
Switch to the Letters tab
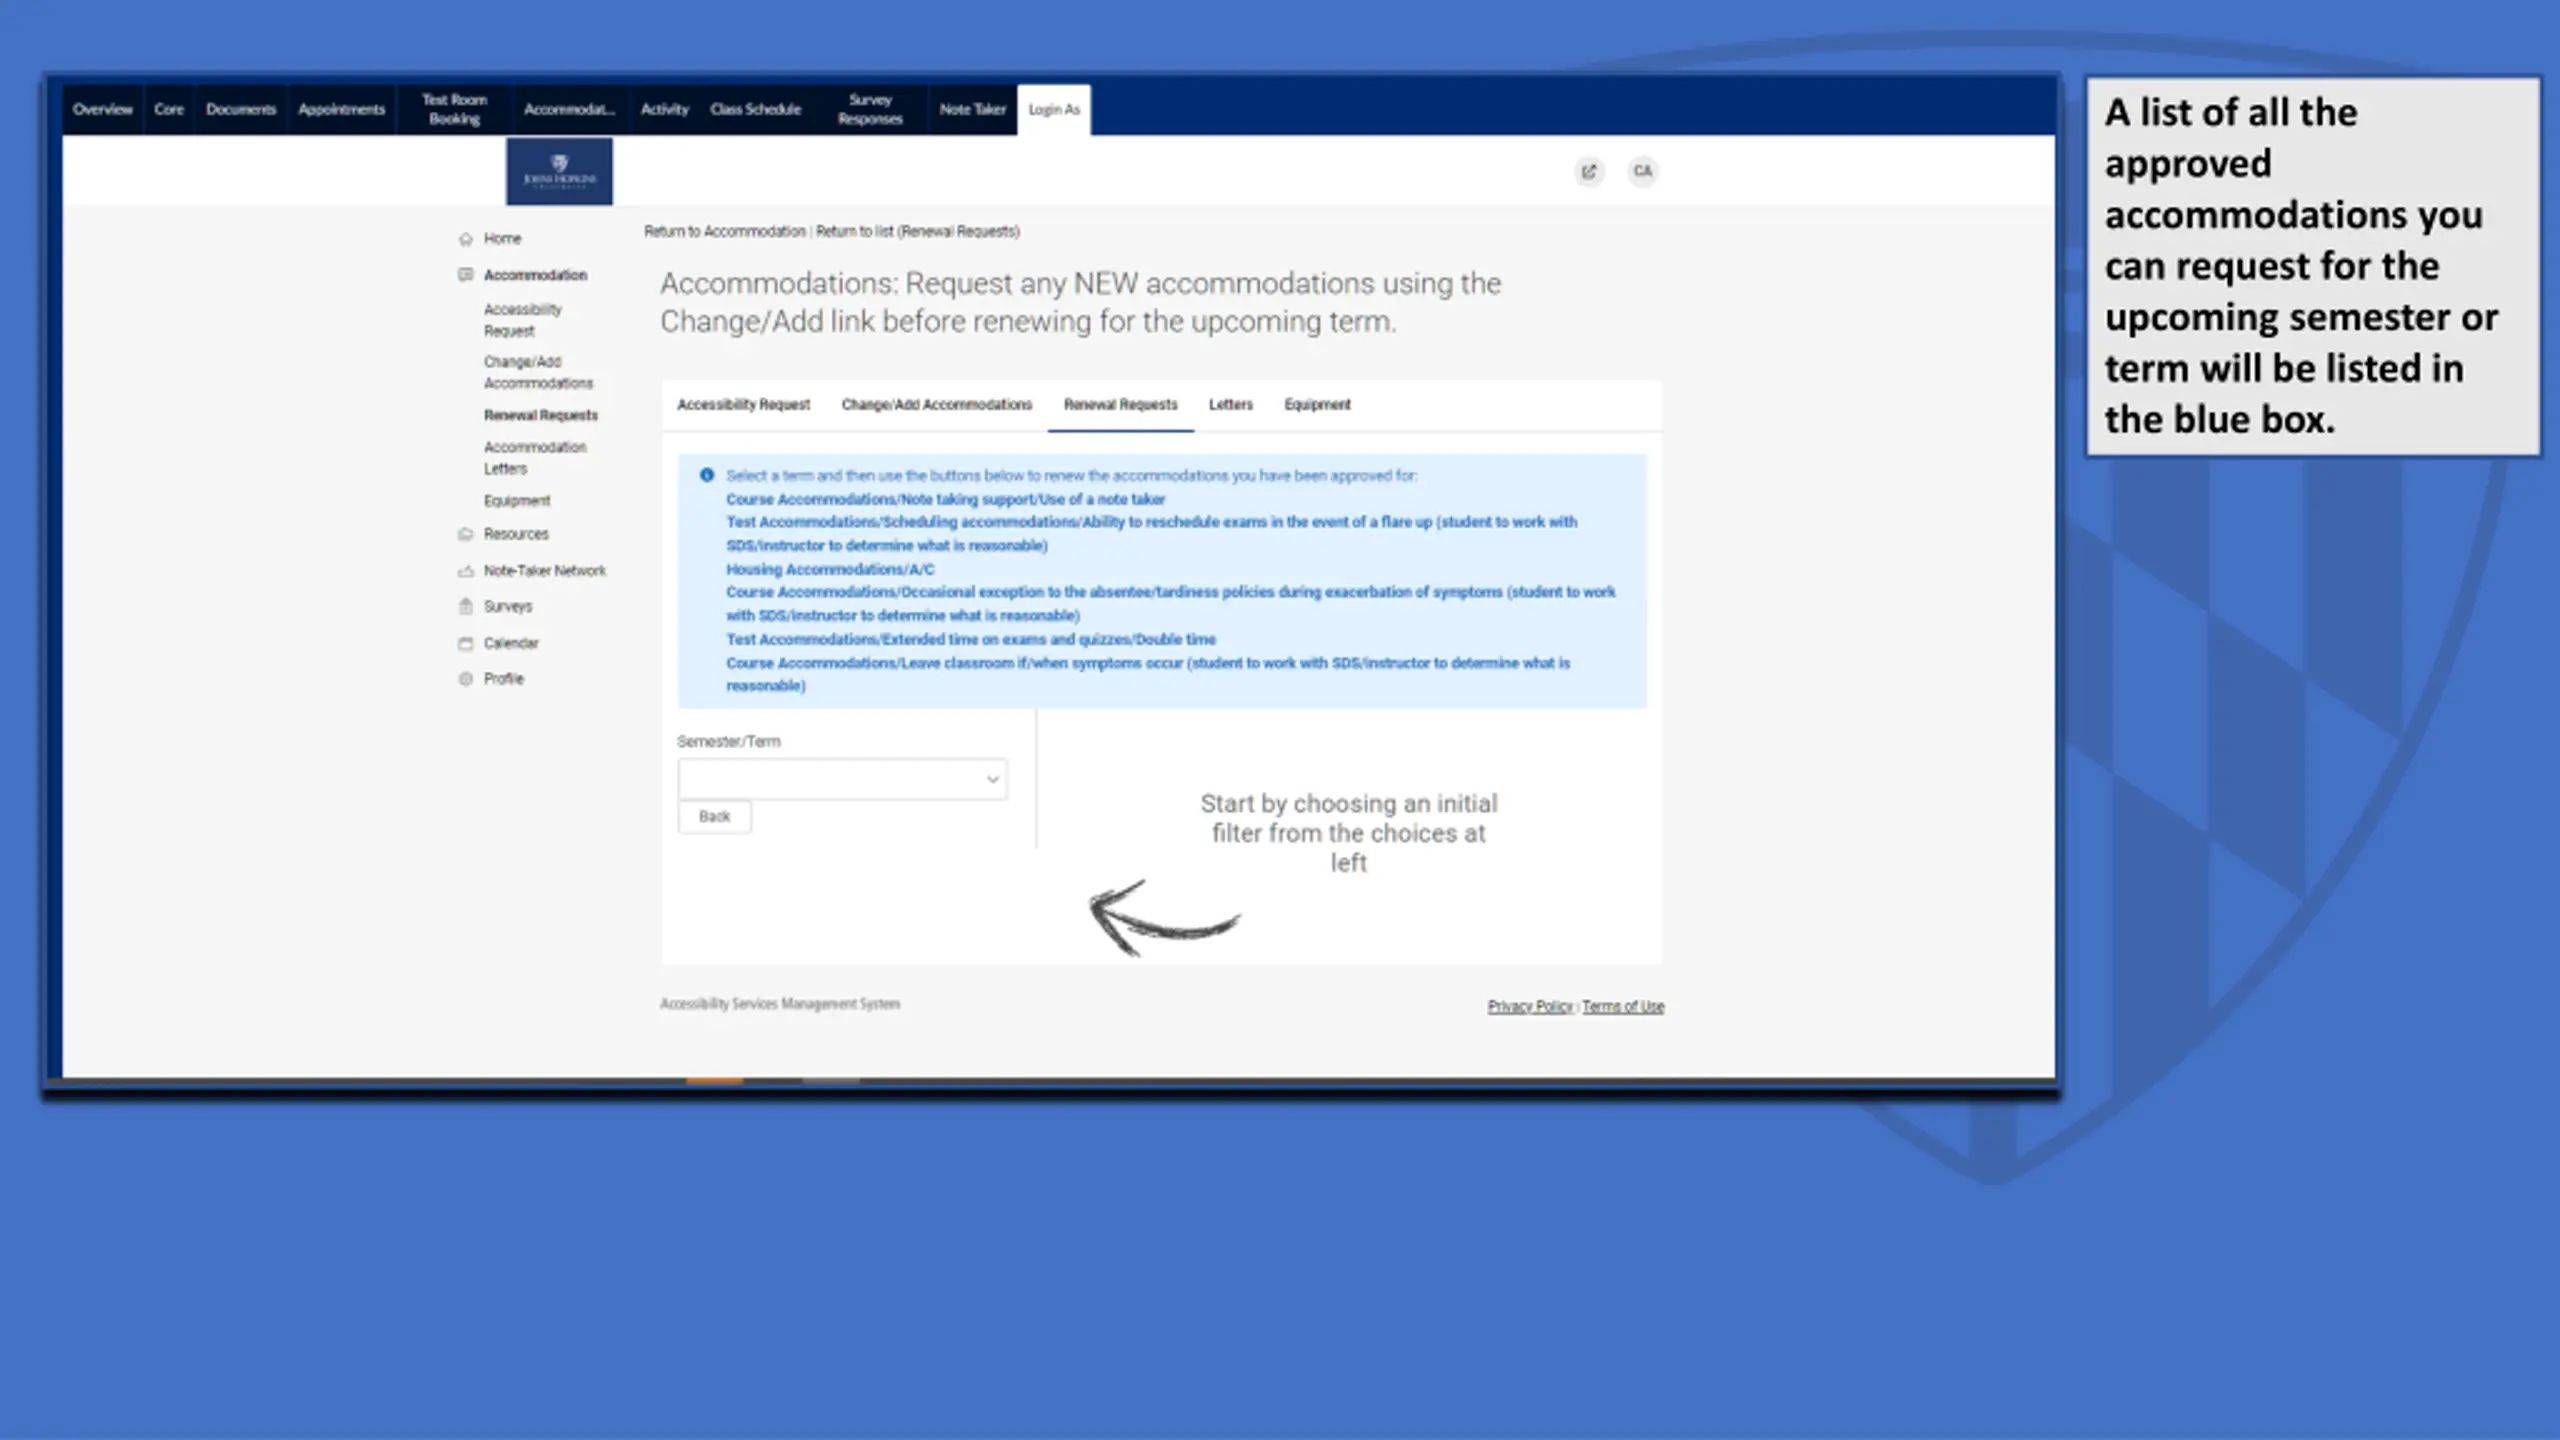1230,405
